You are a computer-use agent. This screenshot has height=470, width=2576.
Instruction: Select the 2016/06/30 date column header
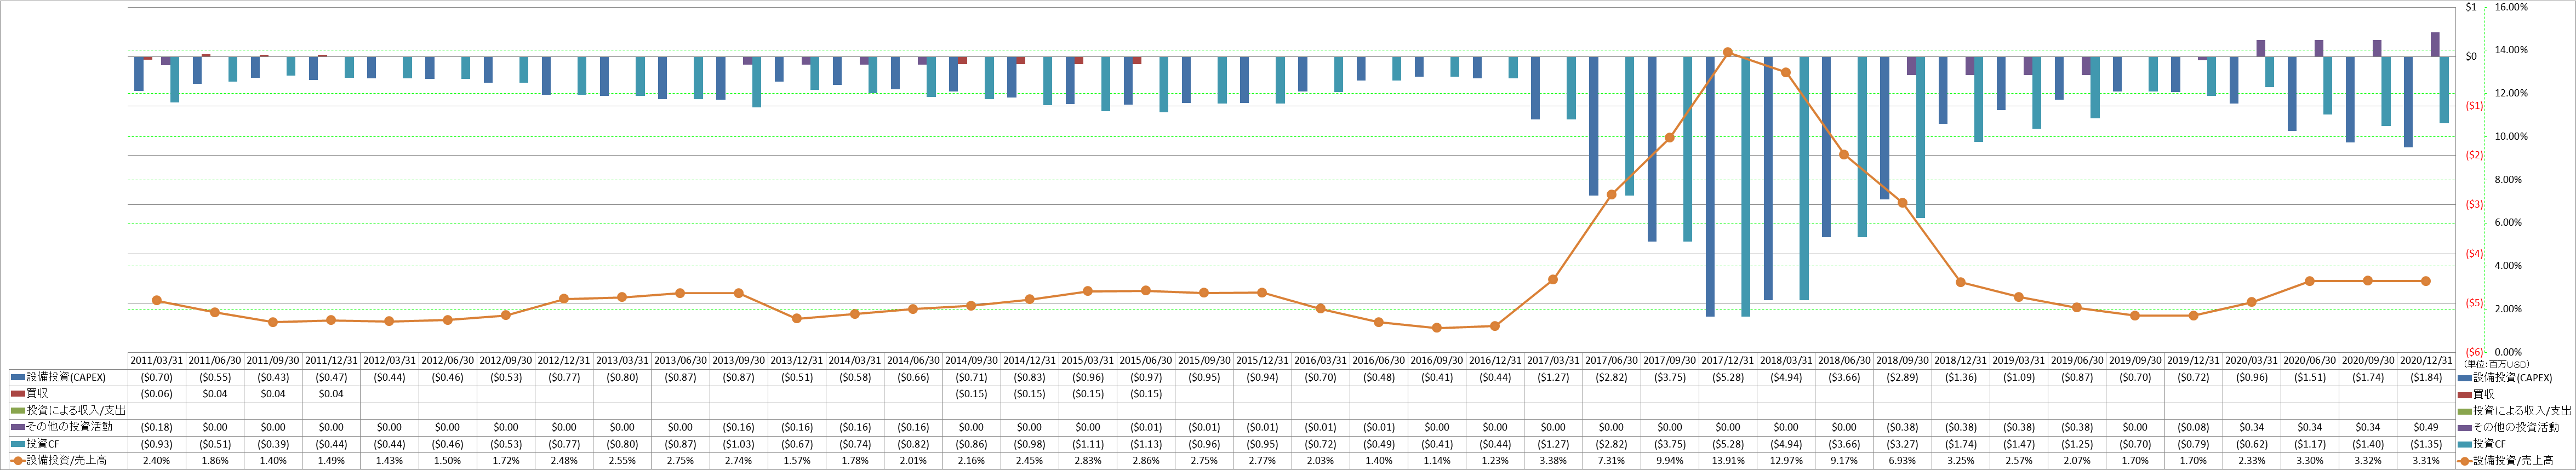[1378, 361]
